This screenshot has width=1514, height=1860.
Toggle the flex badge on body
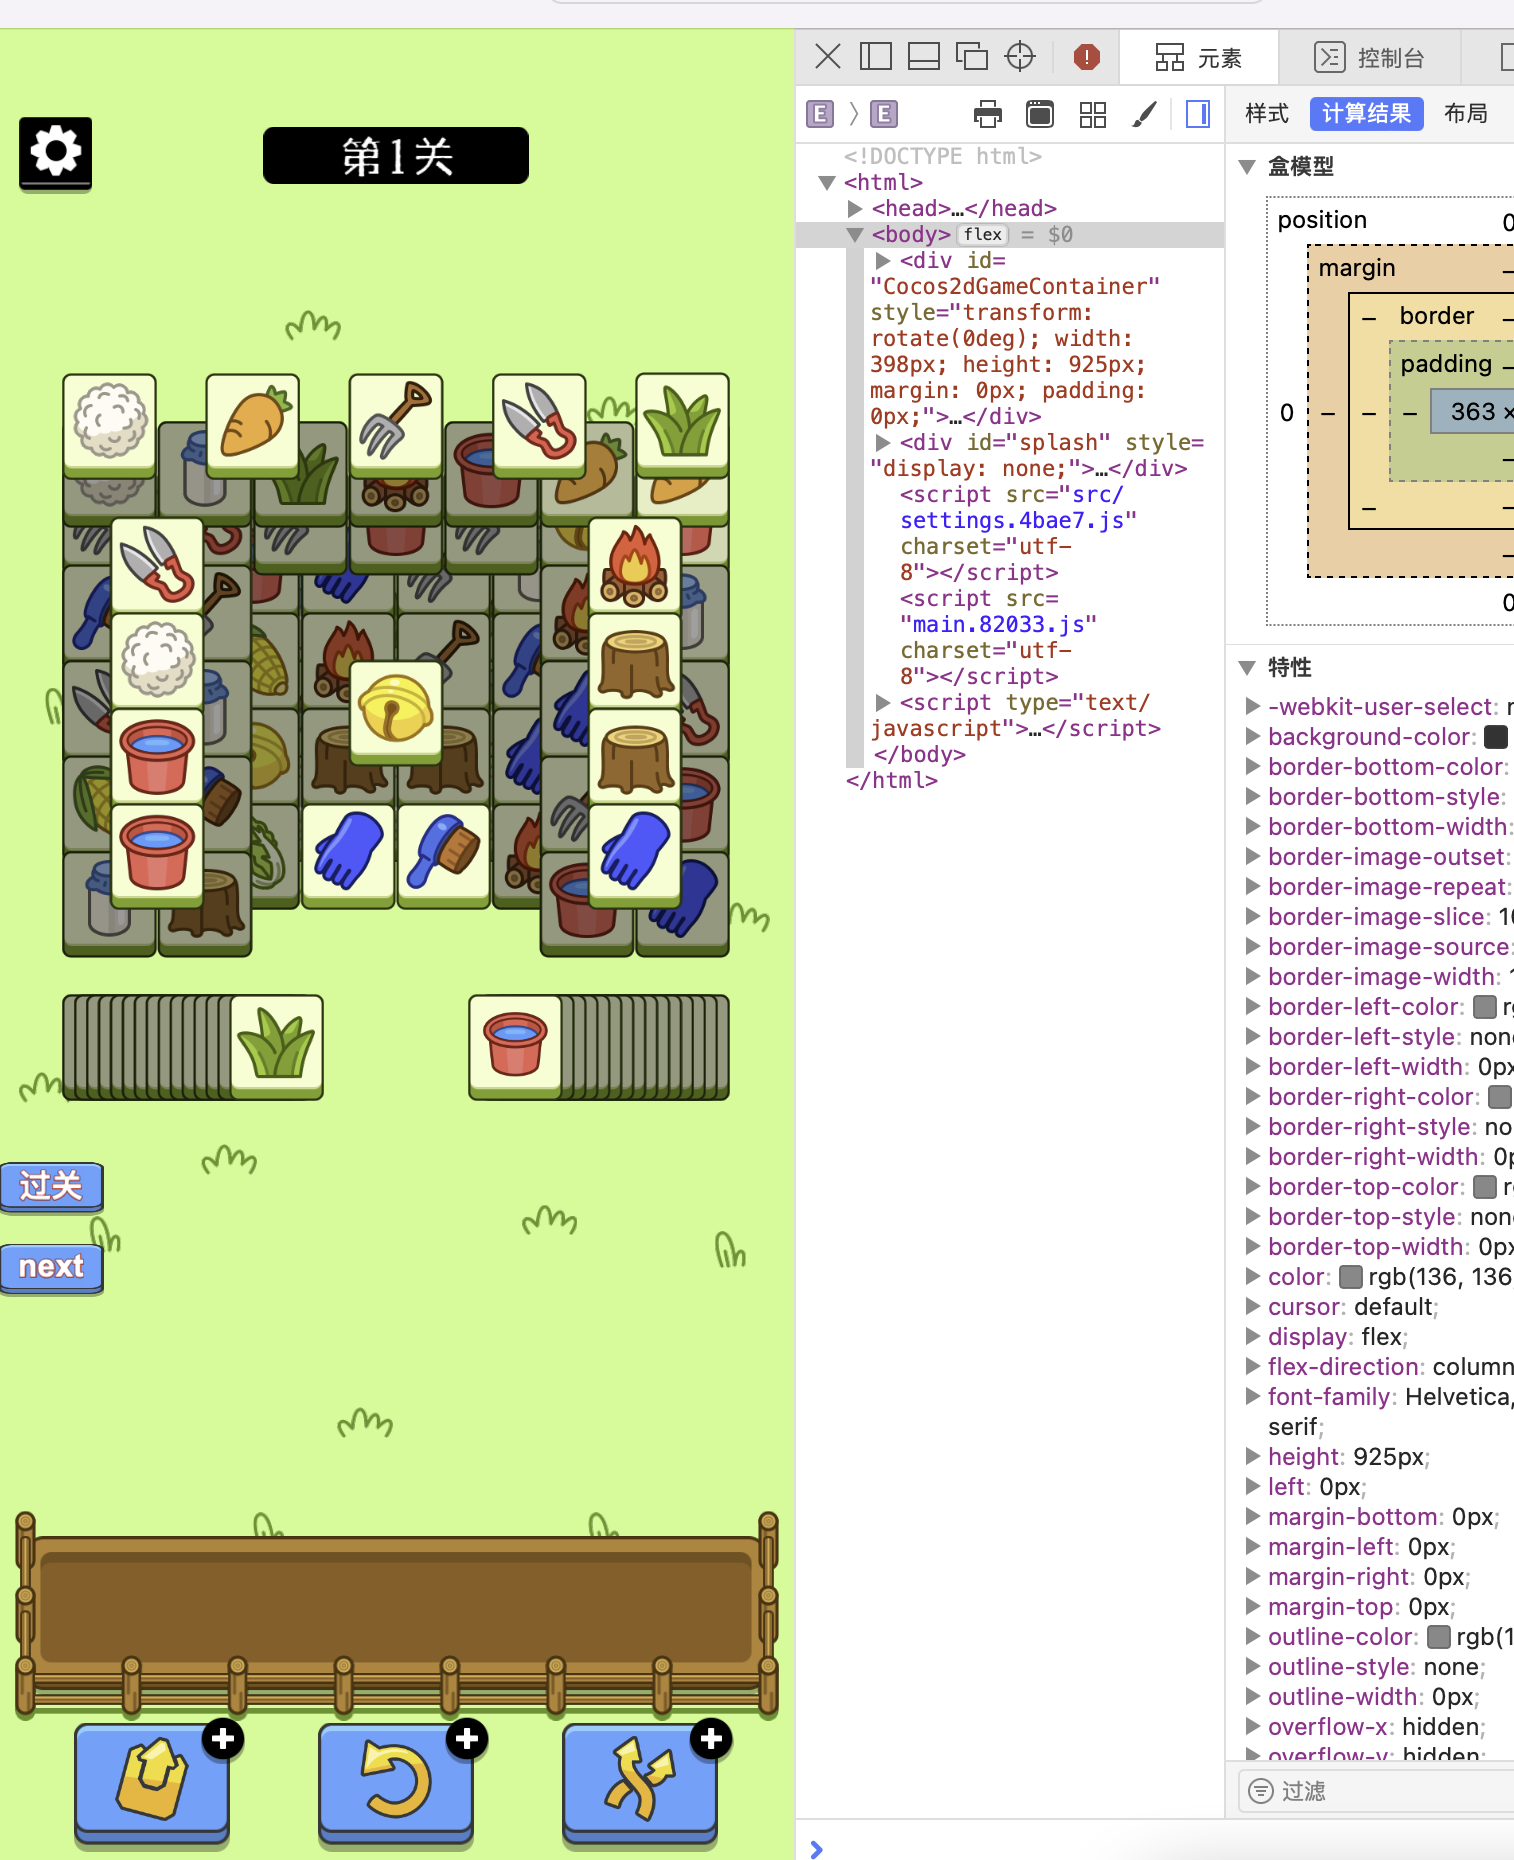click(x=983, y=235)
